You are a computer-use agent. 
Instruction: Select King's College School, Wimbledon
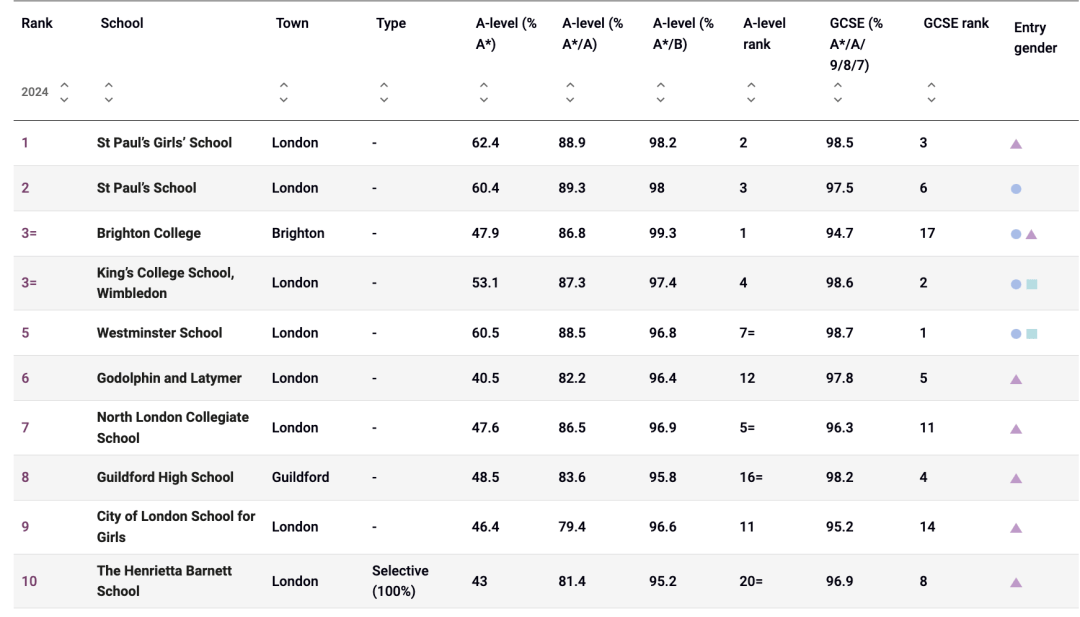click(165, 283)
